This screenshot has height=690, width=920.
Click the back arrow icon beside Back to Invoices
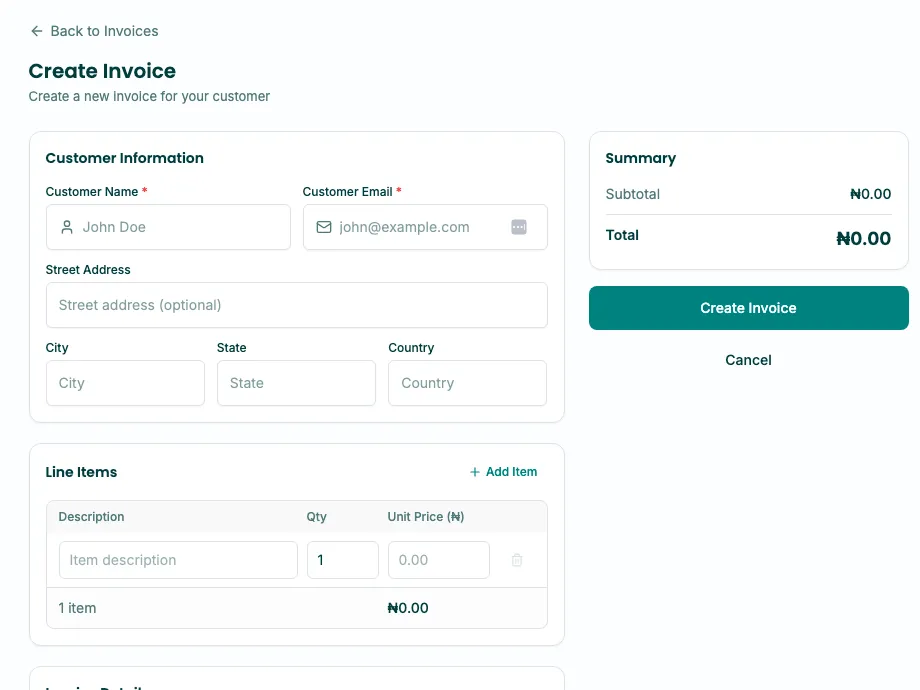click(x=36, y=31)
